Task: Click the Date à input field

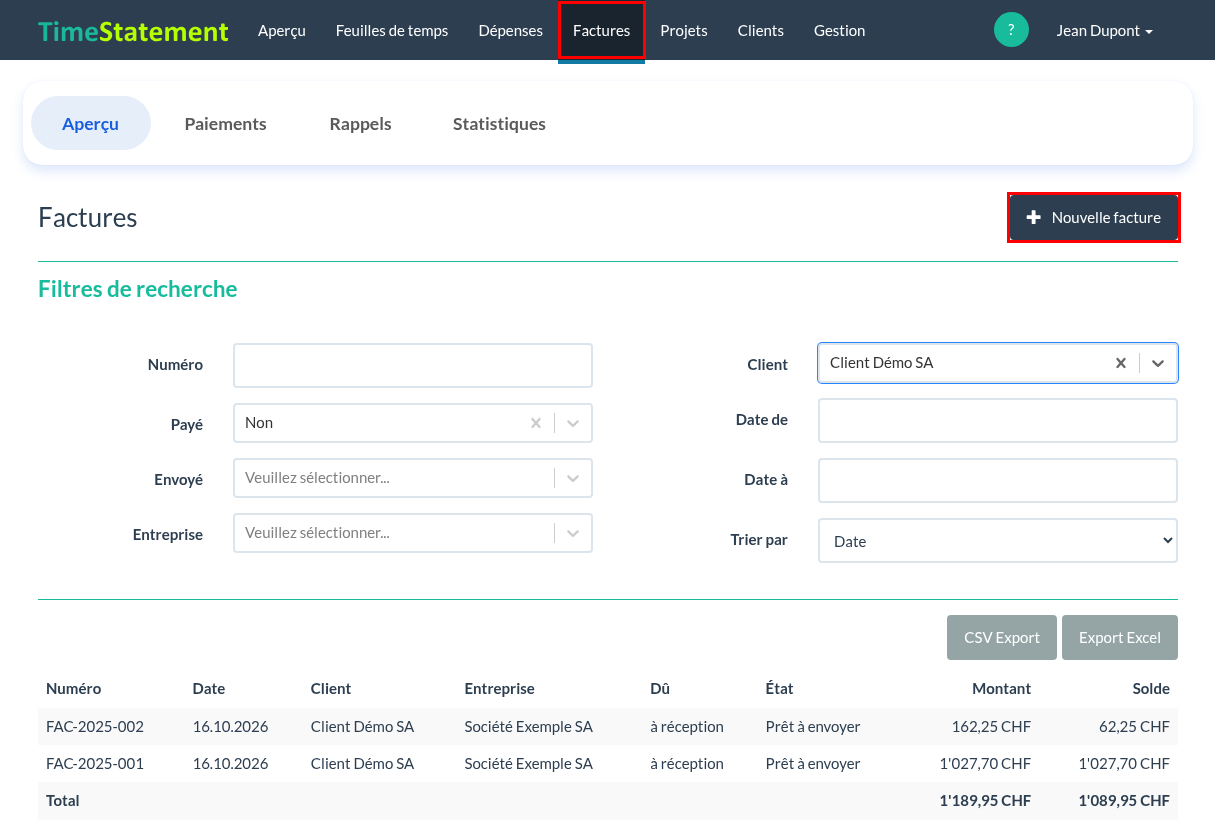Action: 998,480
